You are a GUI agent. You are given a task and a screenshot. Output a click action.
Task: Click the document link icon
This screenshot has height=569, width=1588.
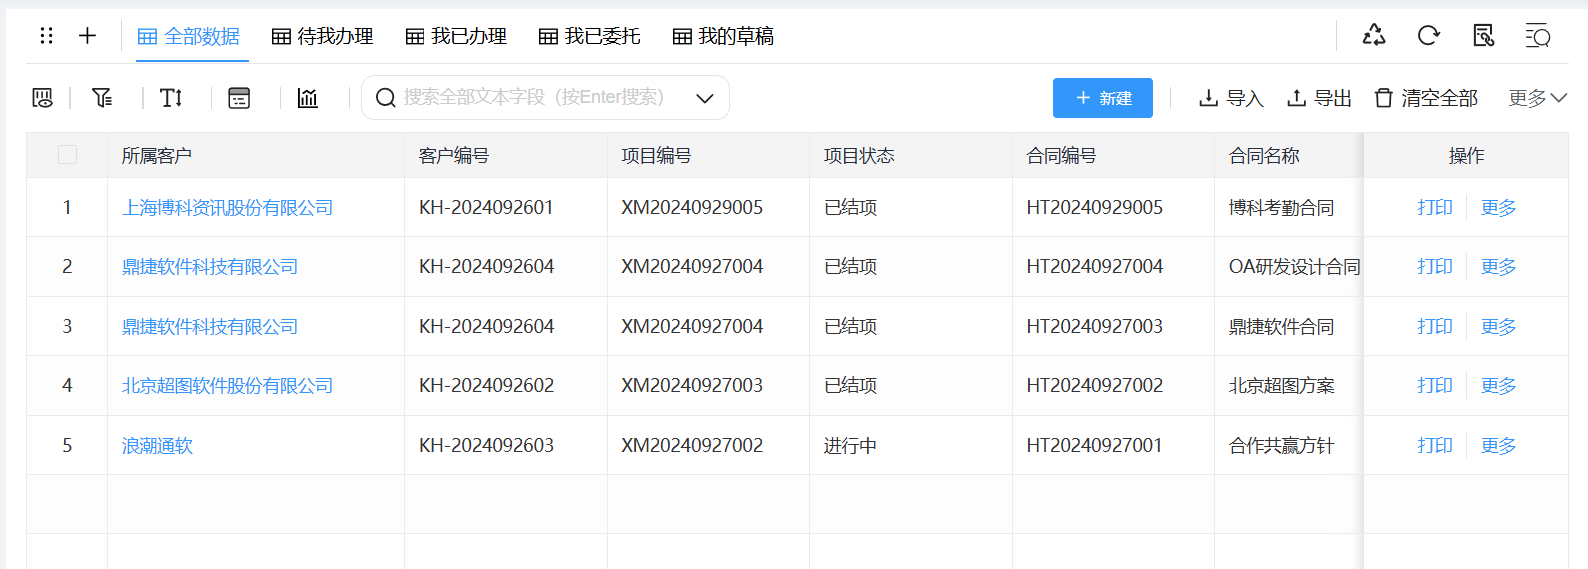tap(1483, 36)
